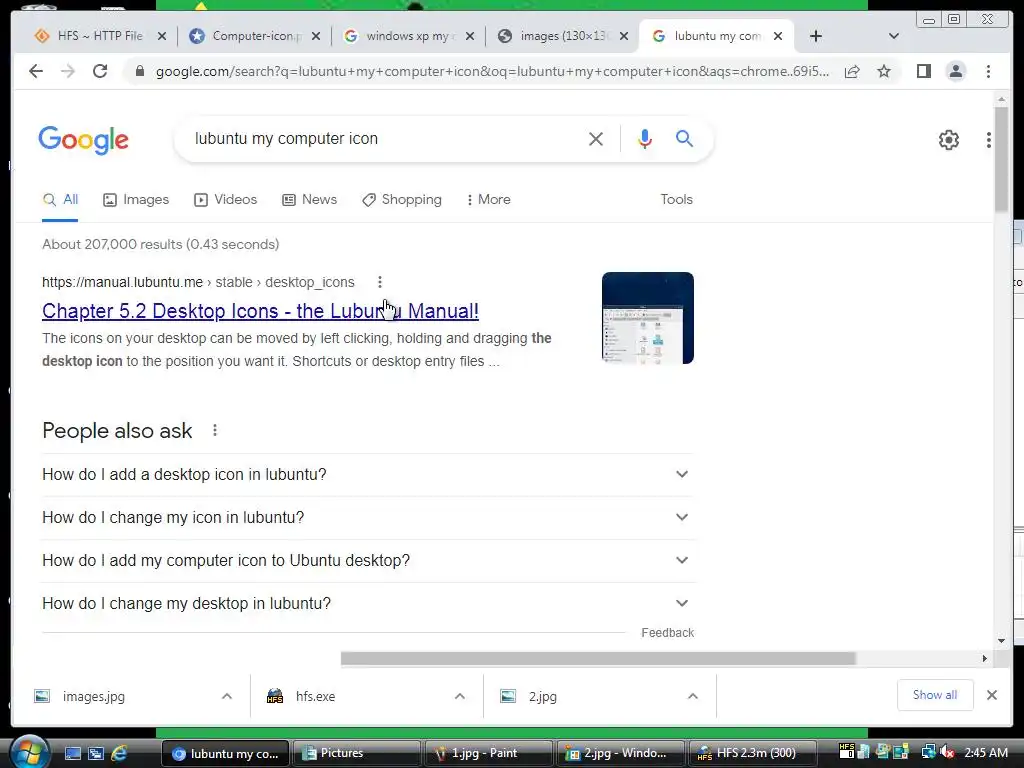Select the News search filter

[310, 200]
